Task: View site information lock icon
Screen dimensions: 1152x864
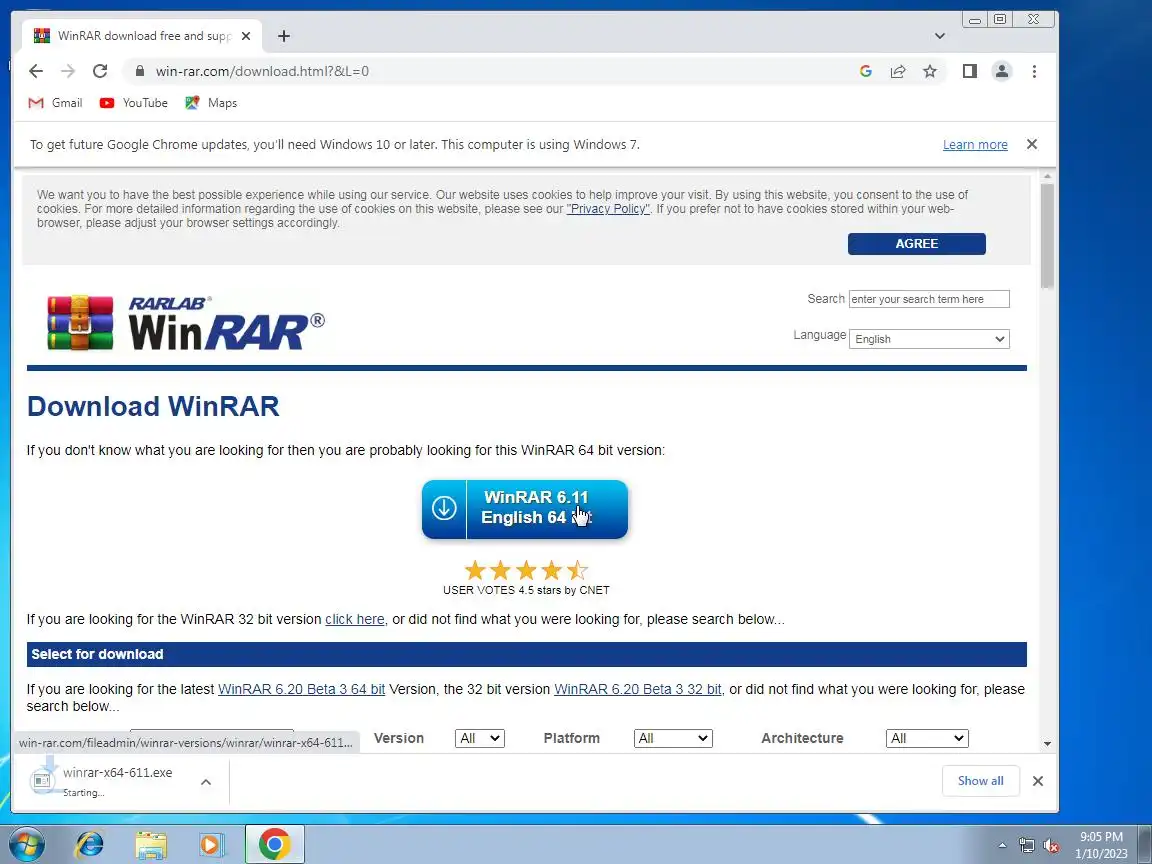Action: tap(139, 71)
